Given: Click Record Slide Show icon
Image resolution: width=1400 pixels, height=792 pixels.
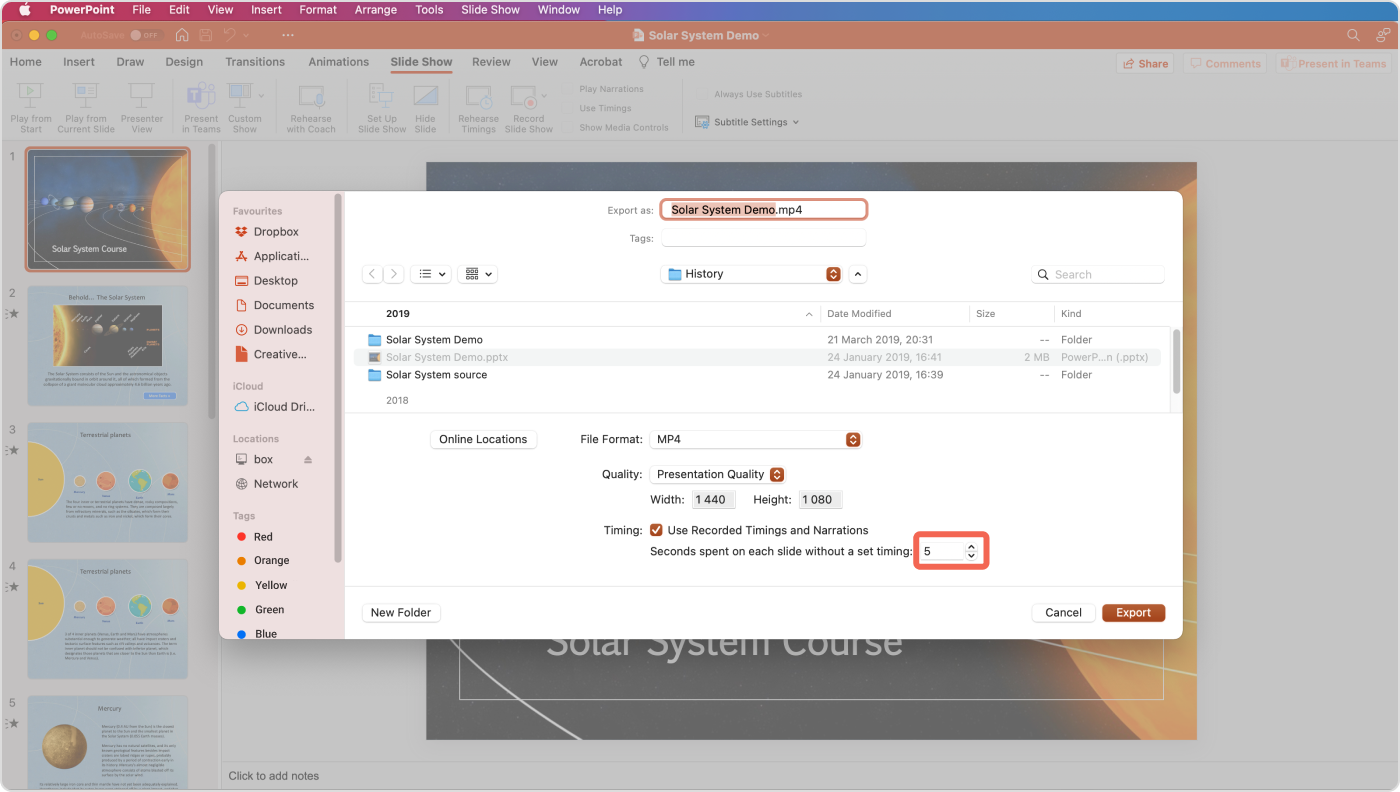Looking at the screenshot, I should click(x=525, y=97).
